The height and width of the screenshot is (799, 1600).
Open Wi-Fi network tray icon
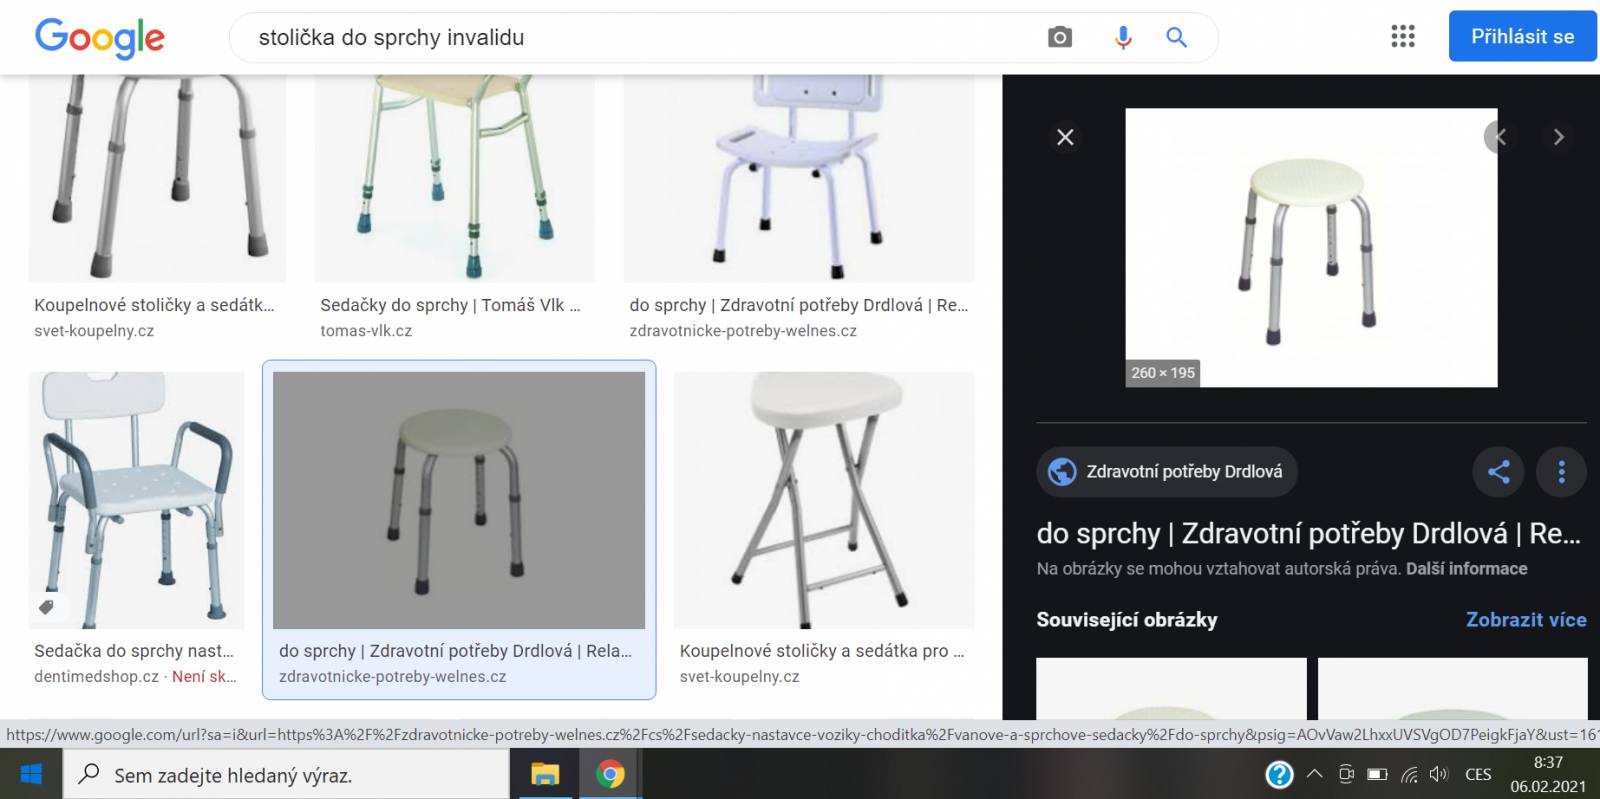coord(1409,774)
